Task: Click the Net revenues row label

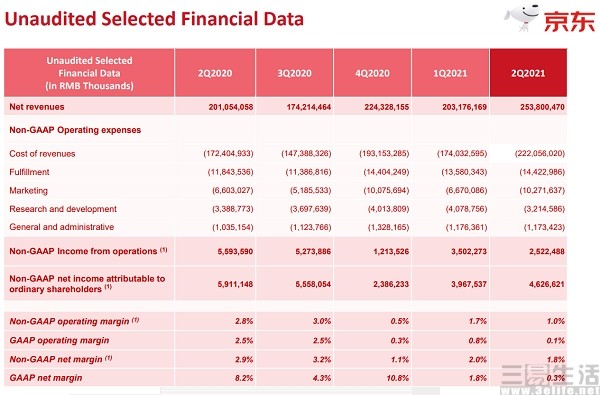Action: pos(37,107)
